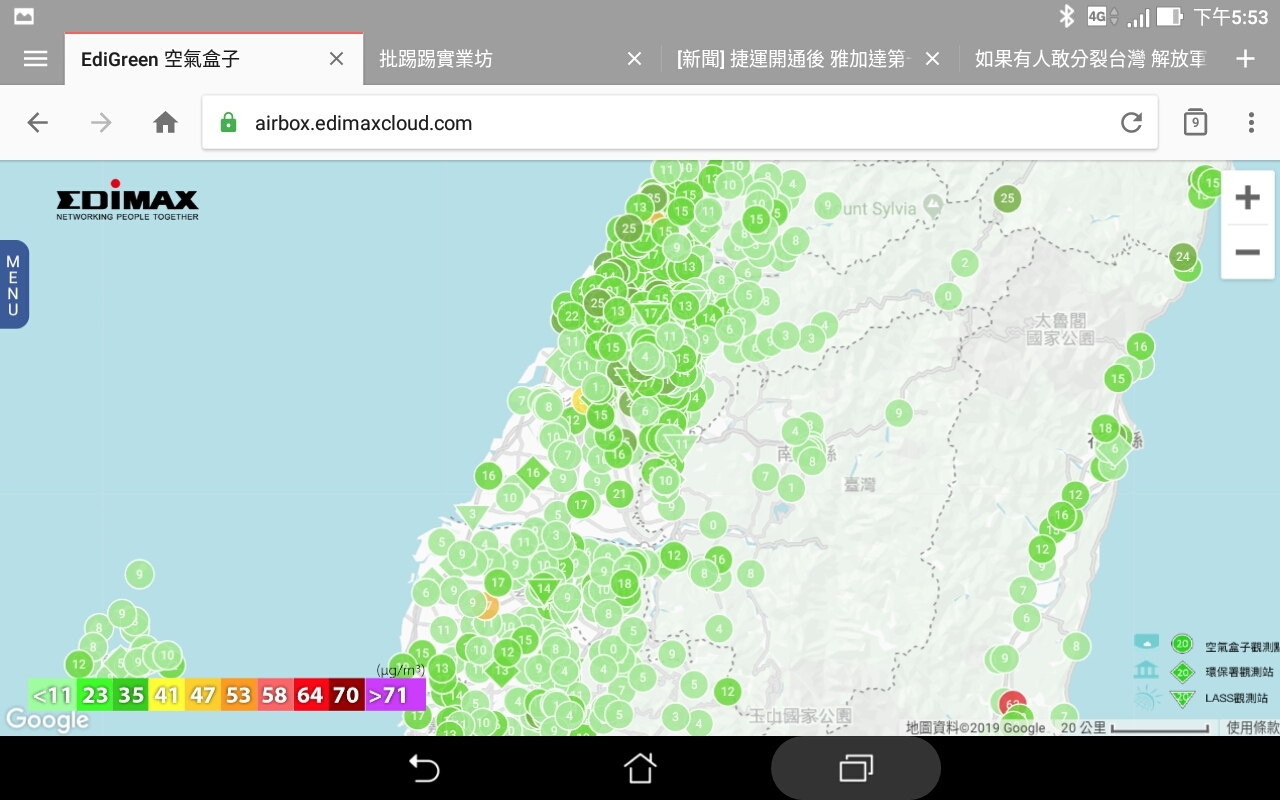Viewport: 1280px width, 800px height.
Task: Click the 64 red legend swatch
Action: click(x=311, y=695)
